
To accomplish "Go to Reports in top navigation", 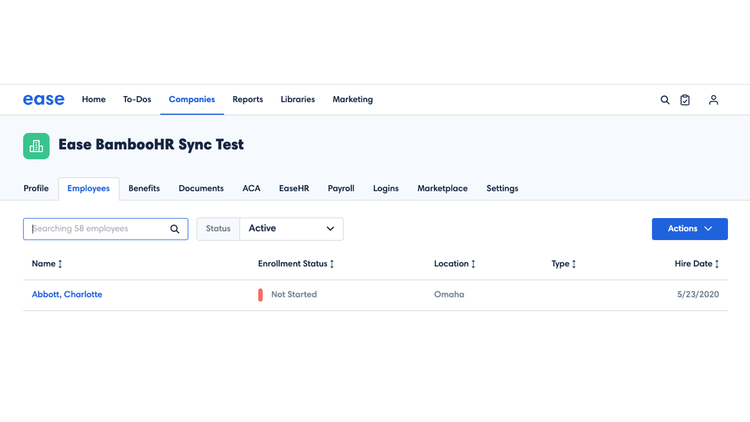I will [247, 99].
